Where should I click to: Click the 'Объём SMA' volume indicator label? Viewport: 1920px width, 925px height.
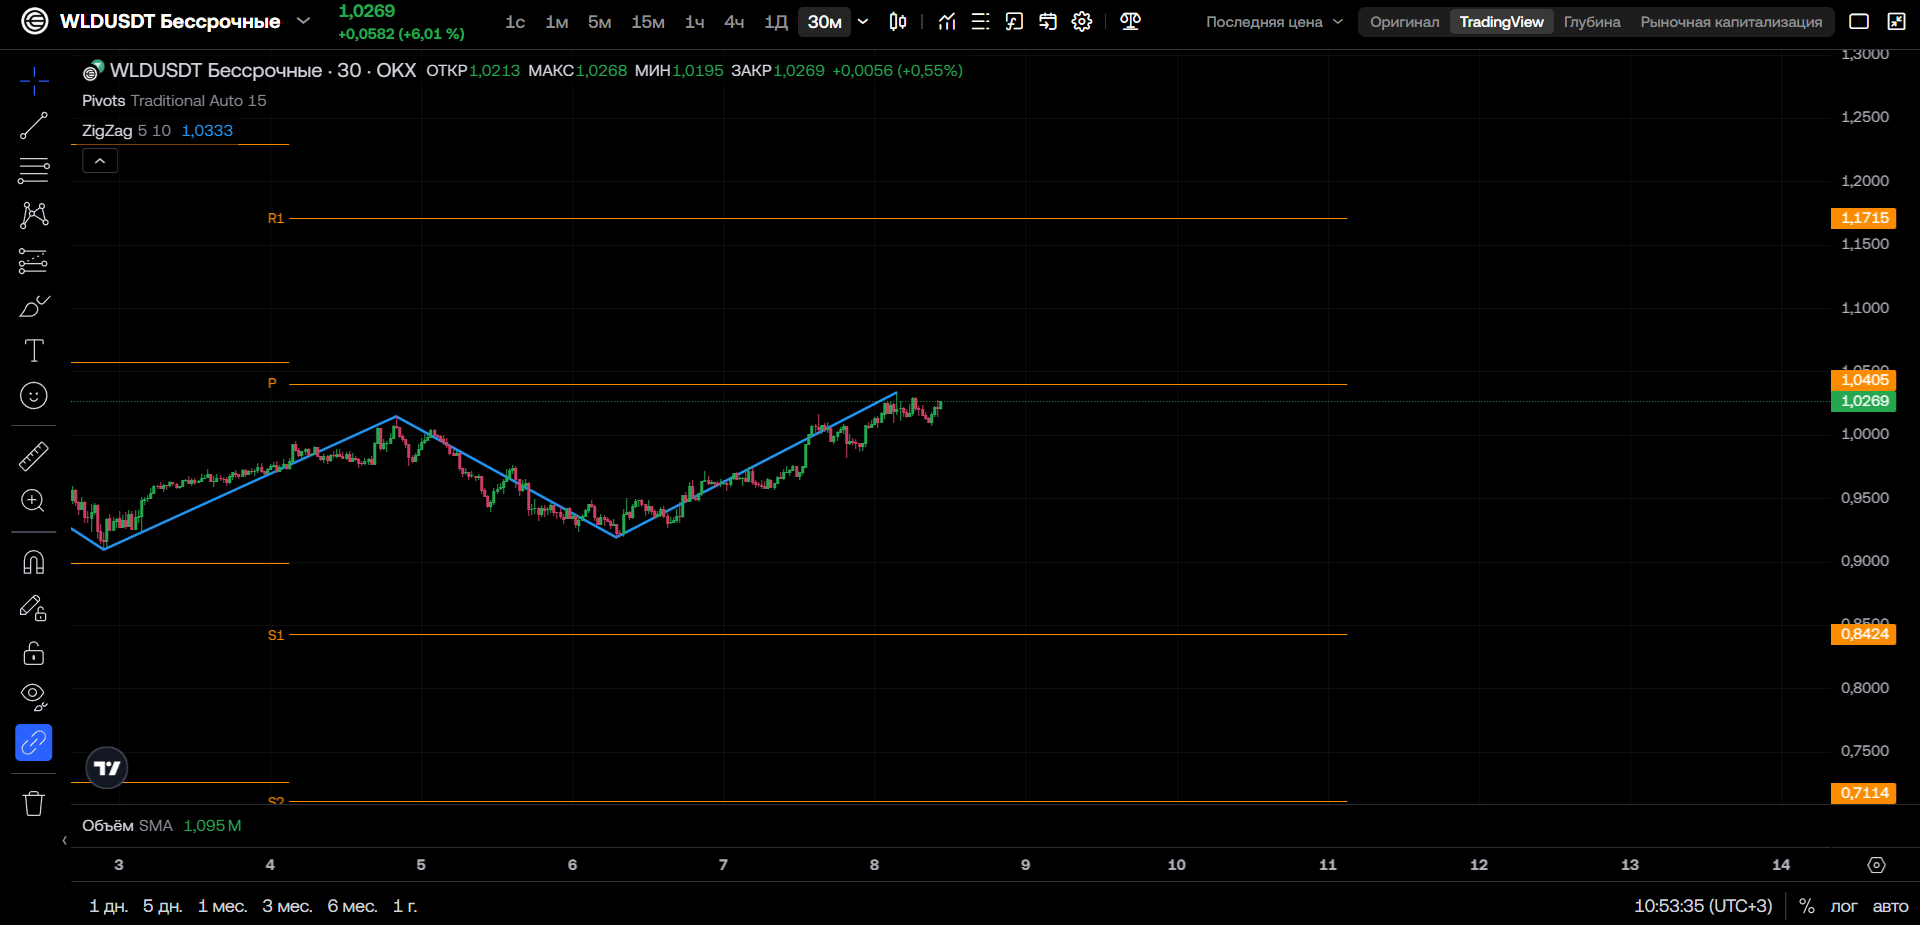click(x=127, y=826)
